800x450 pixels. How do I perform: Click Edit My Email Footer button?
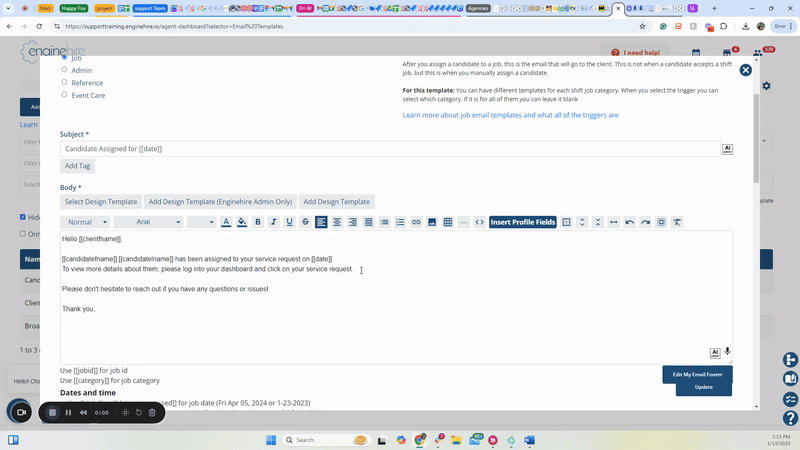click(697, 374)
